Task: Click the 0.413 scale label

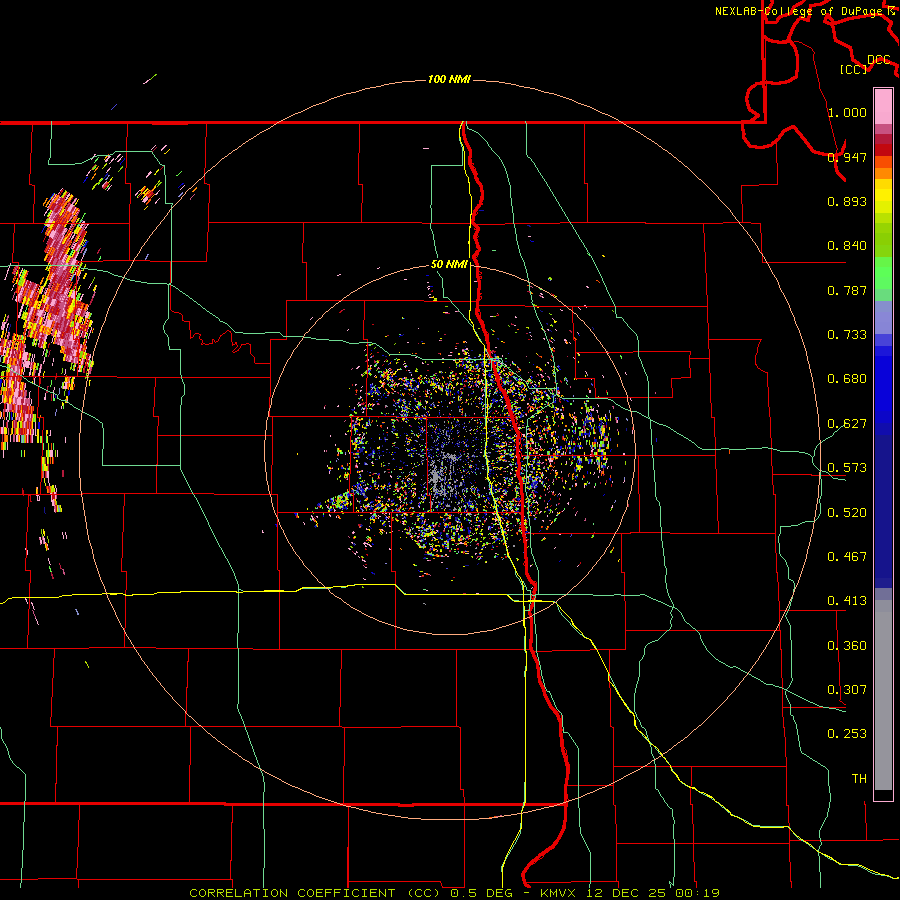Action: (847, 601)
